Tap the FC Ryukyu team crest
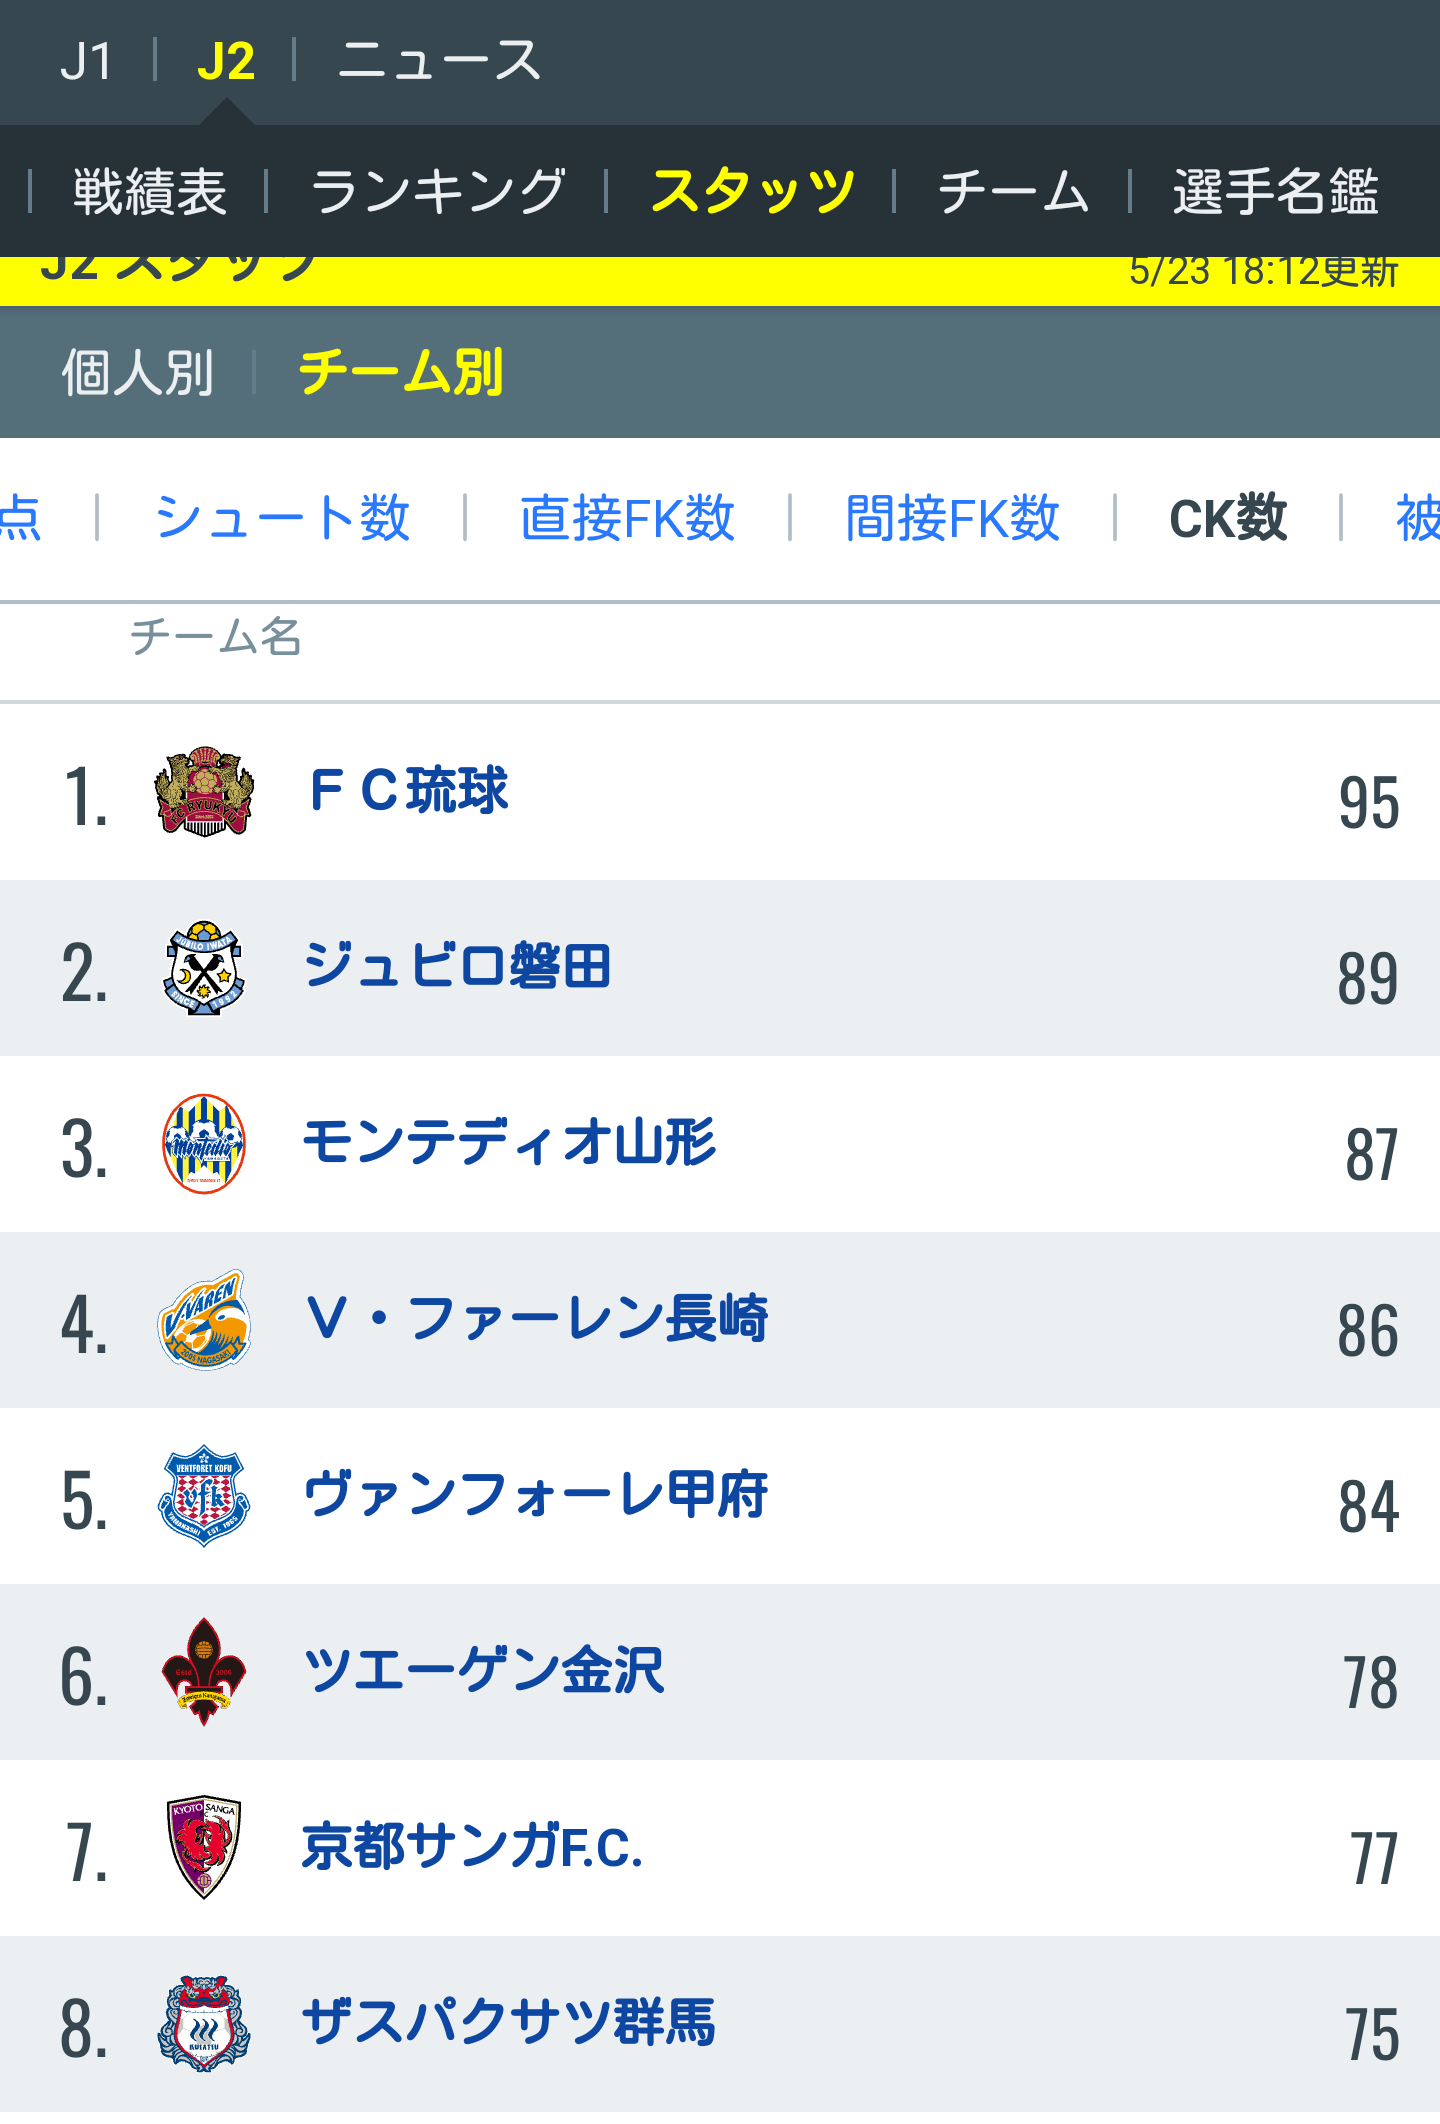 [204, 791]
